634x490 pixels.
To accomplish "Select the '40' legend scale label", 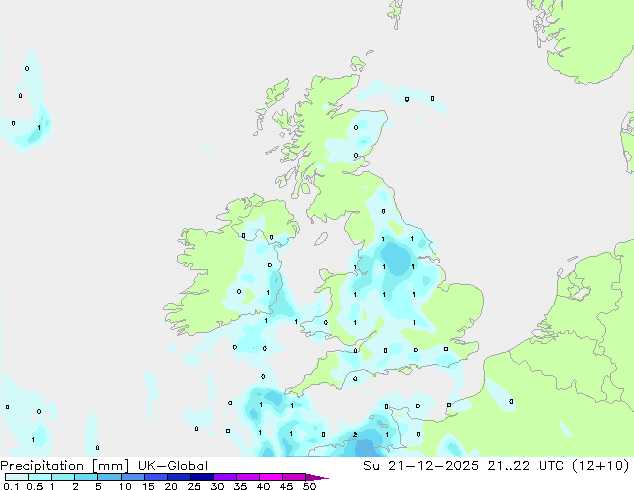I will point(264,486).
